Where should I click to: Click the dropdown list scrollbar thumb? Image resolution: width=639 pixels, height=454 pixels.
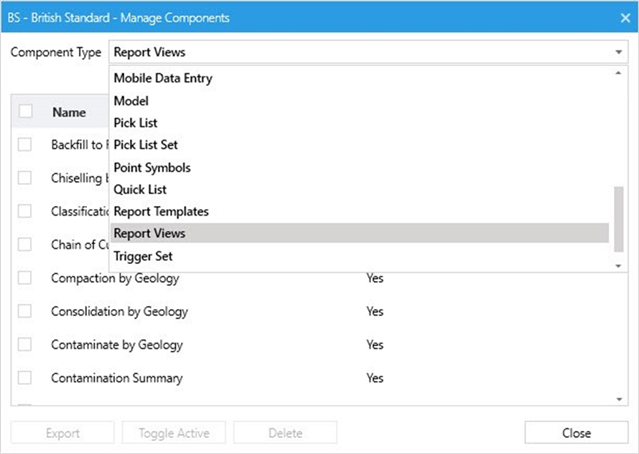(619, 219)
